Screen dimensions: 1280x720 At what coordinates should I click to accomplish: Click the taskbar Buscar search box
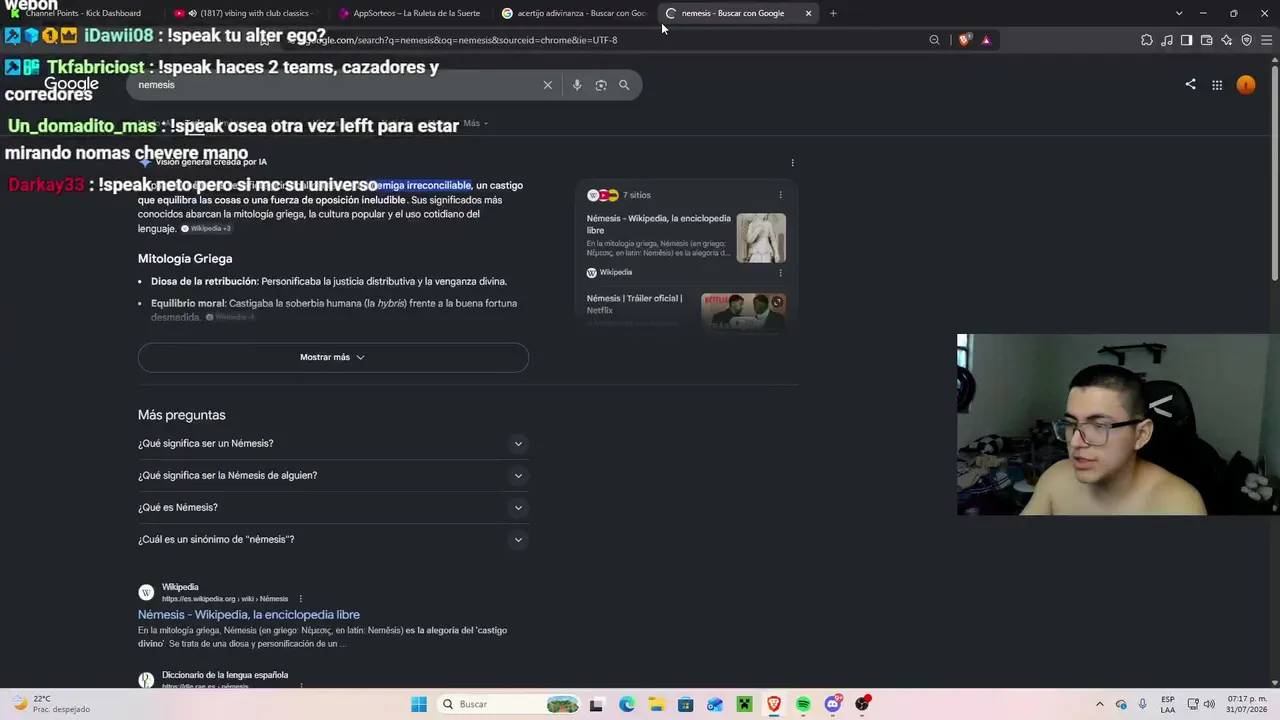coord(509,704)
